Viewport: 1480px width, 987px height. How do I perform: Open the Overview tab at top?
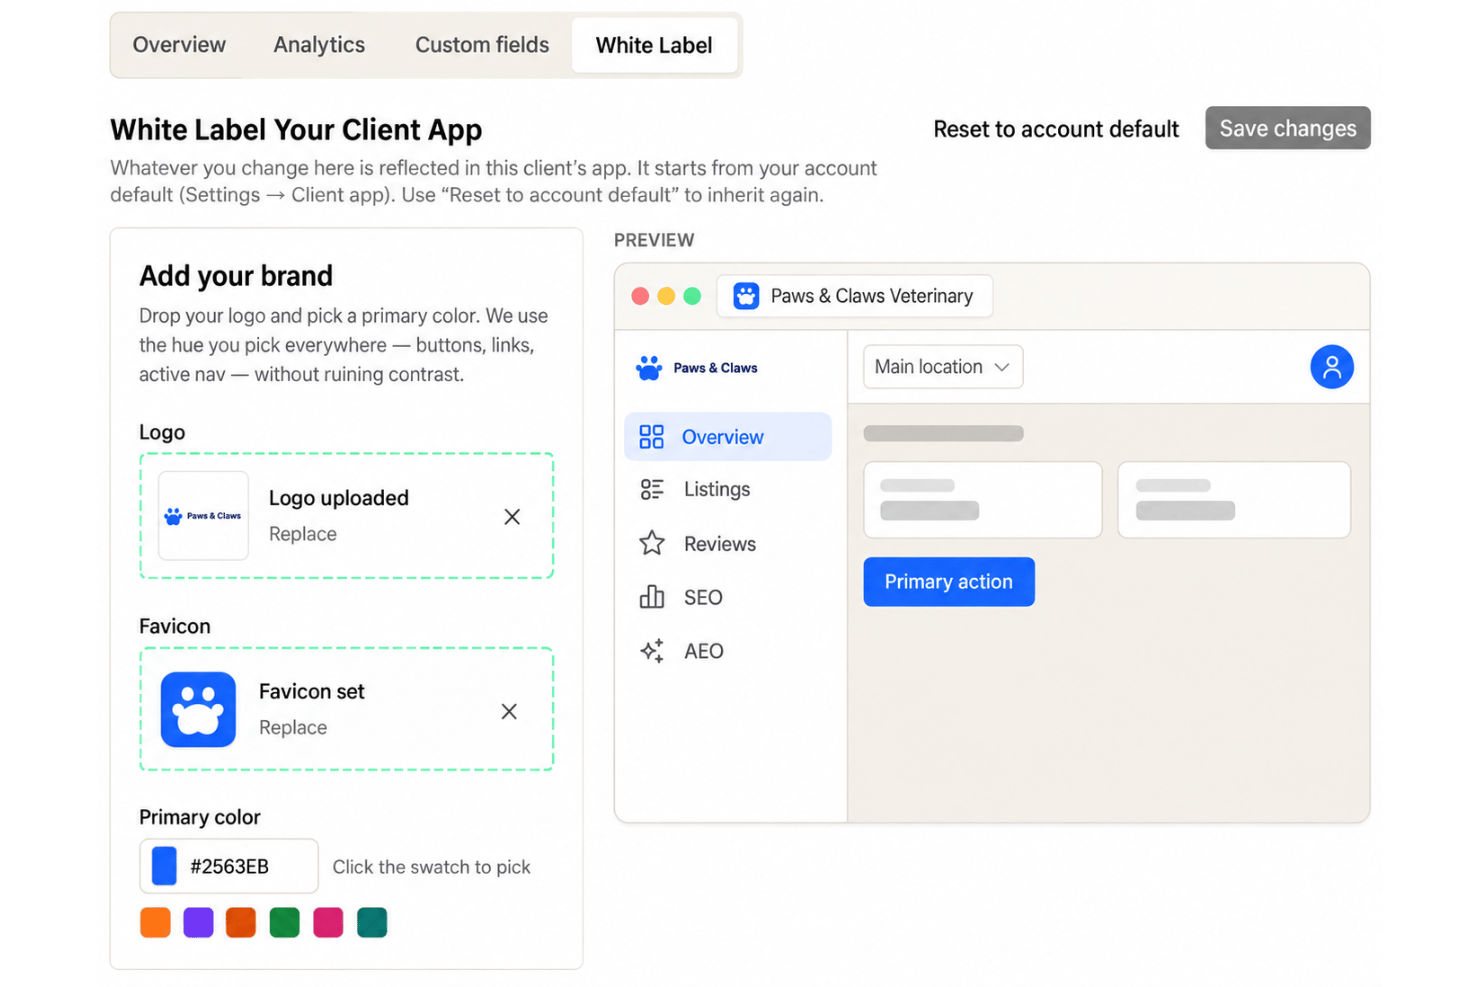pos(179,45)
